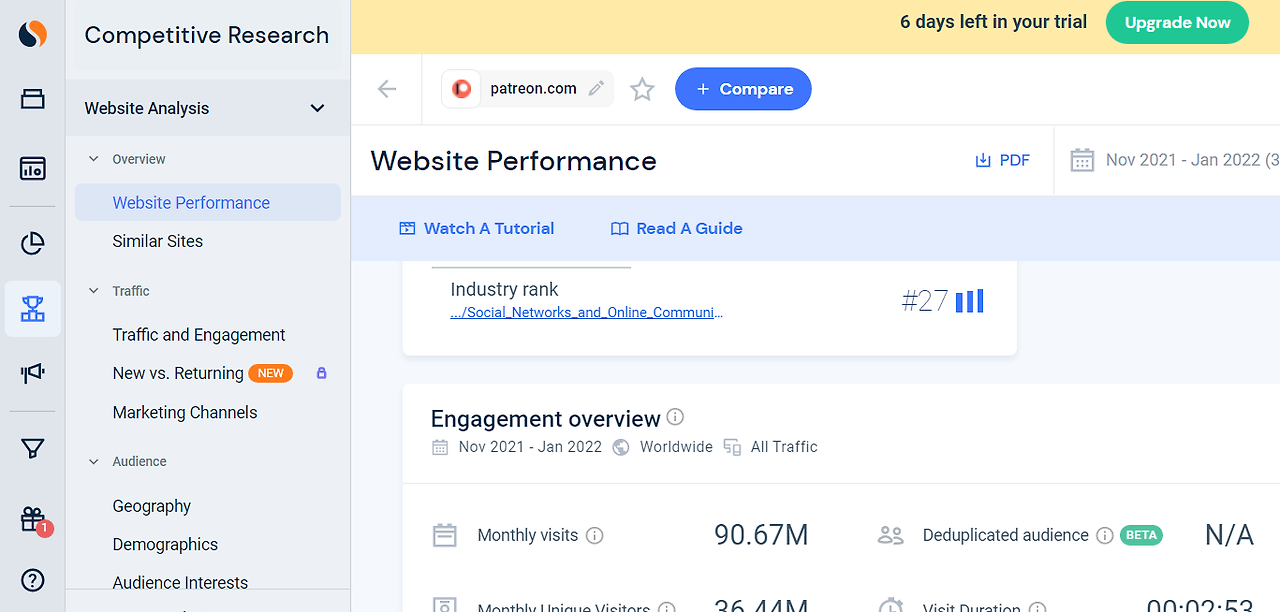Click the star favorite icon
The width and height of the screenshot is (1280, 612).
(642, 90)
